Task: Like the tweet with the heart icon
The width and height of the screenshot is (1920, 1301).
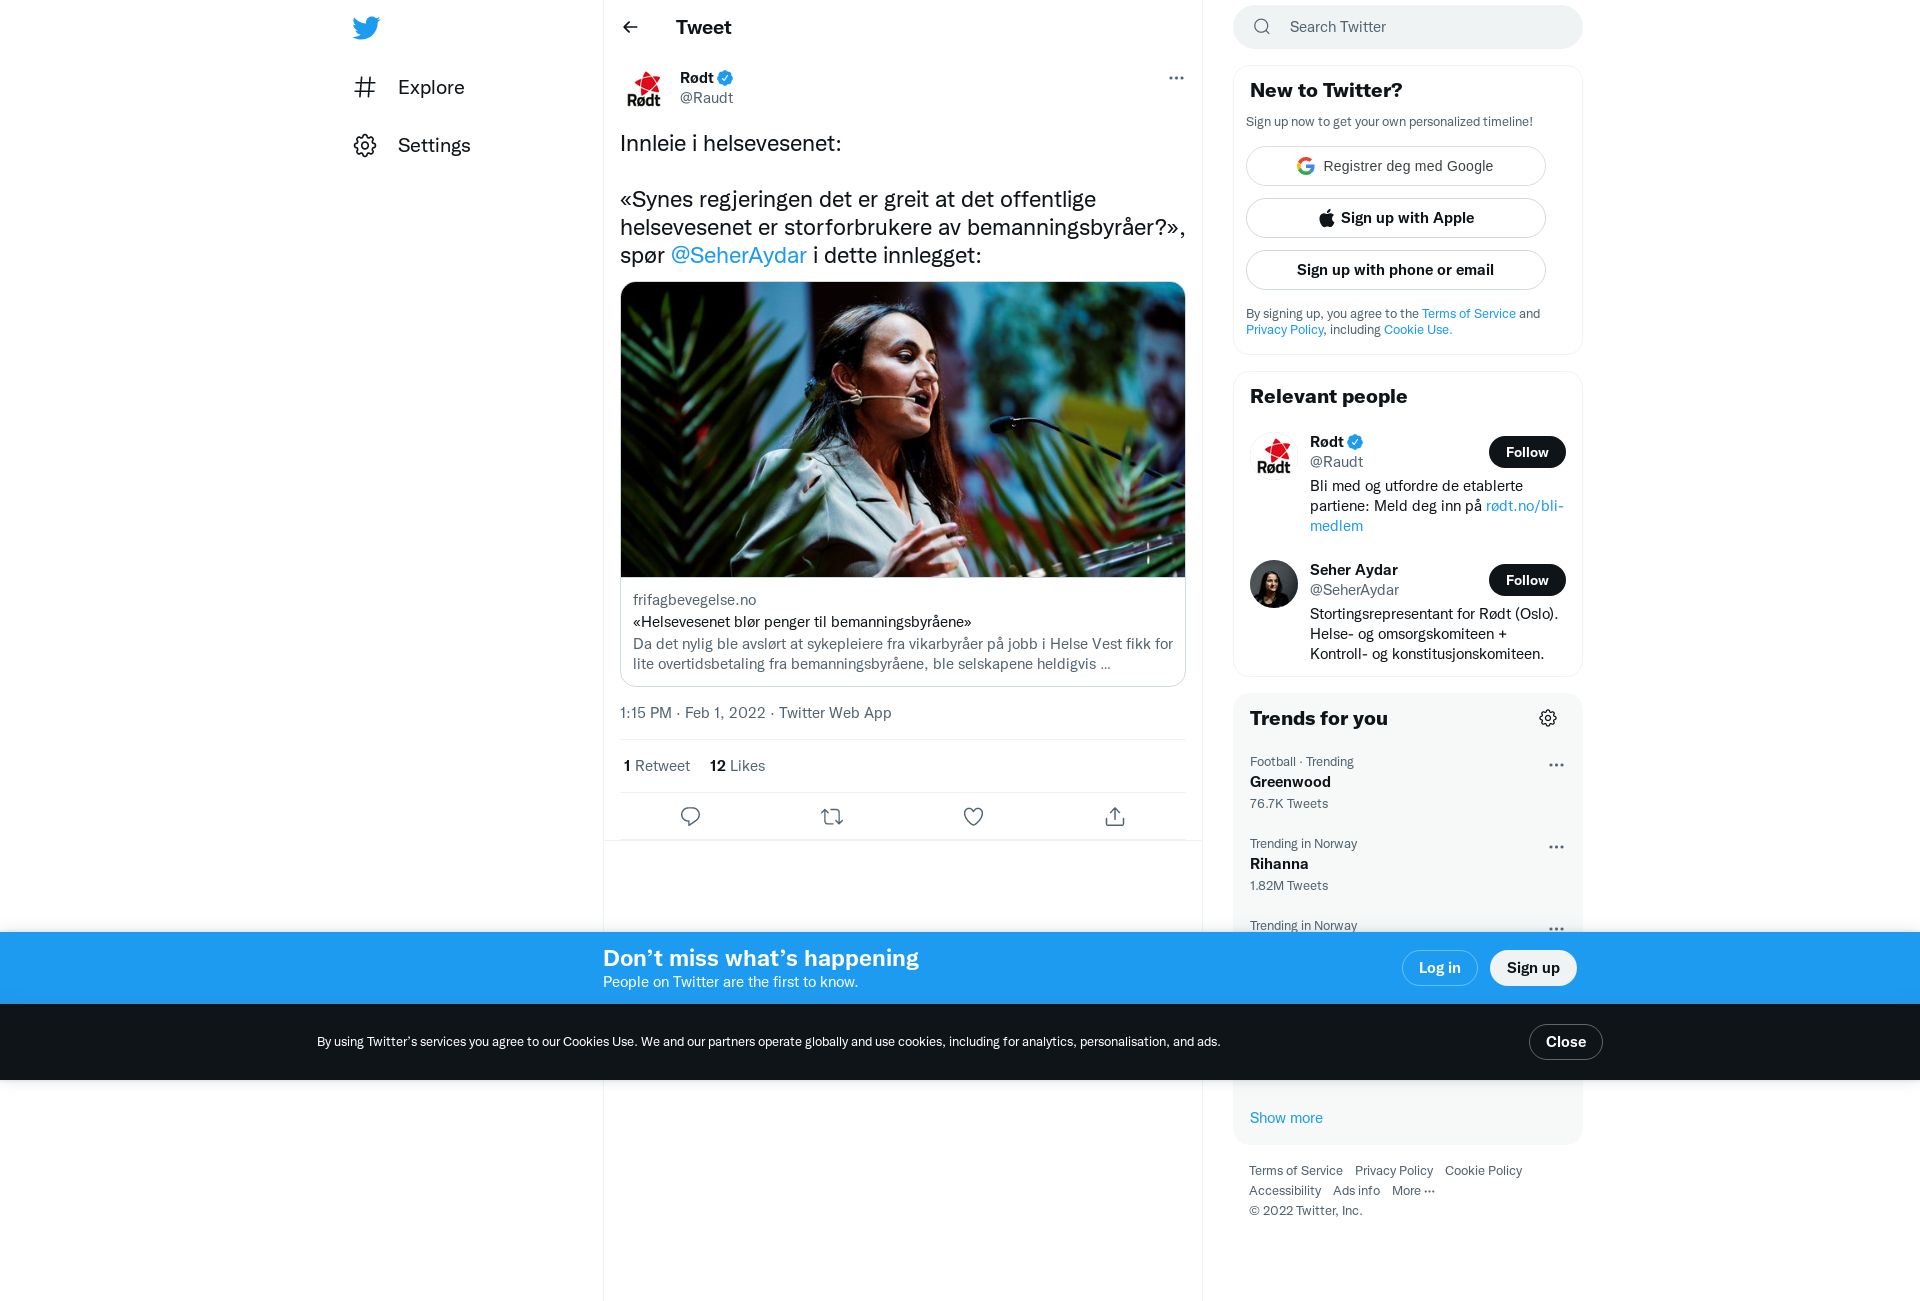Action: coord(973,816)
